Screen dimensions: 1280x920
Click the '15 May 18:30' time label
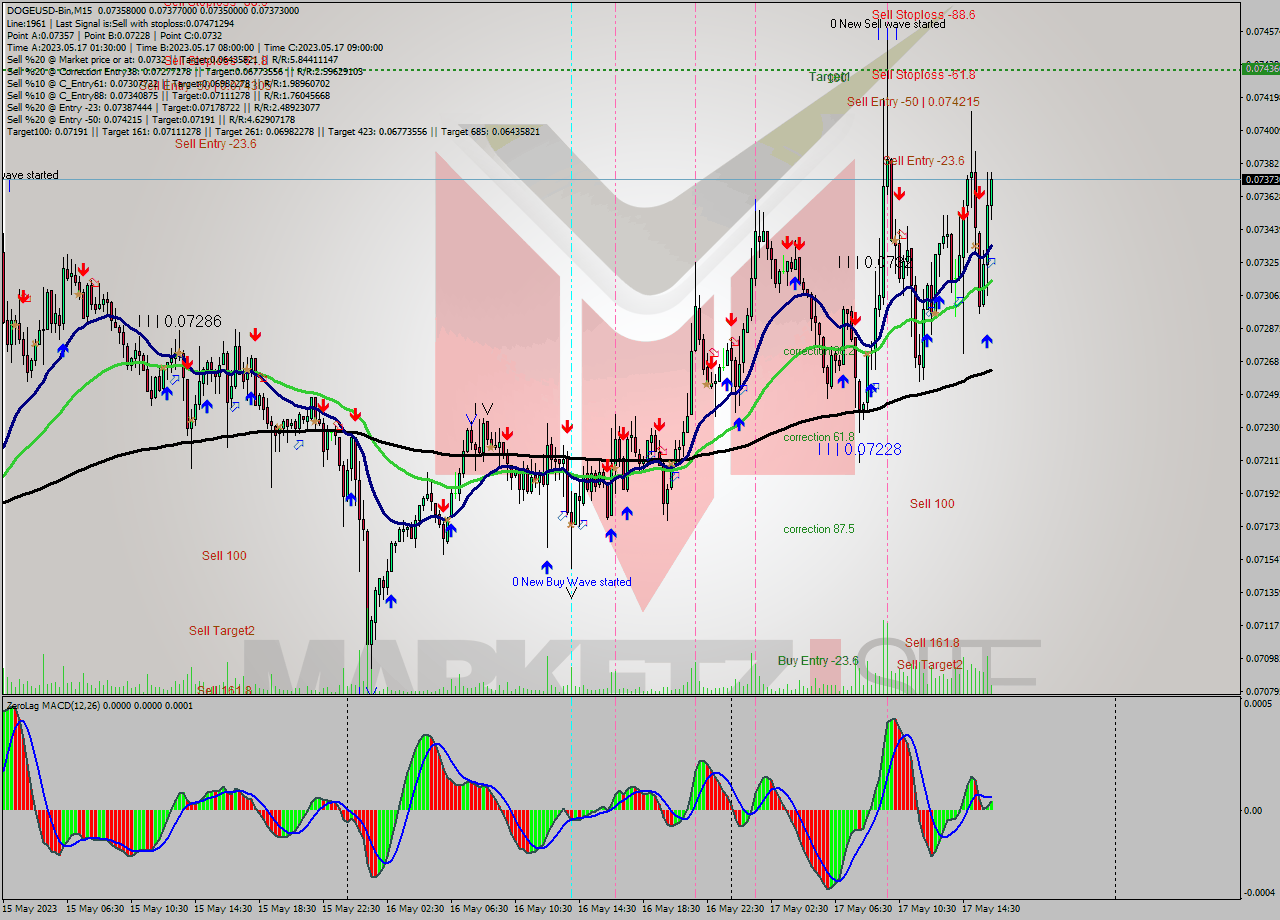click(287, 909)
